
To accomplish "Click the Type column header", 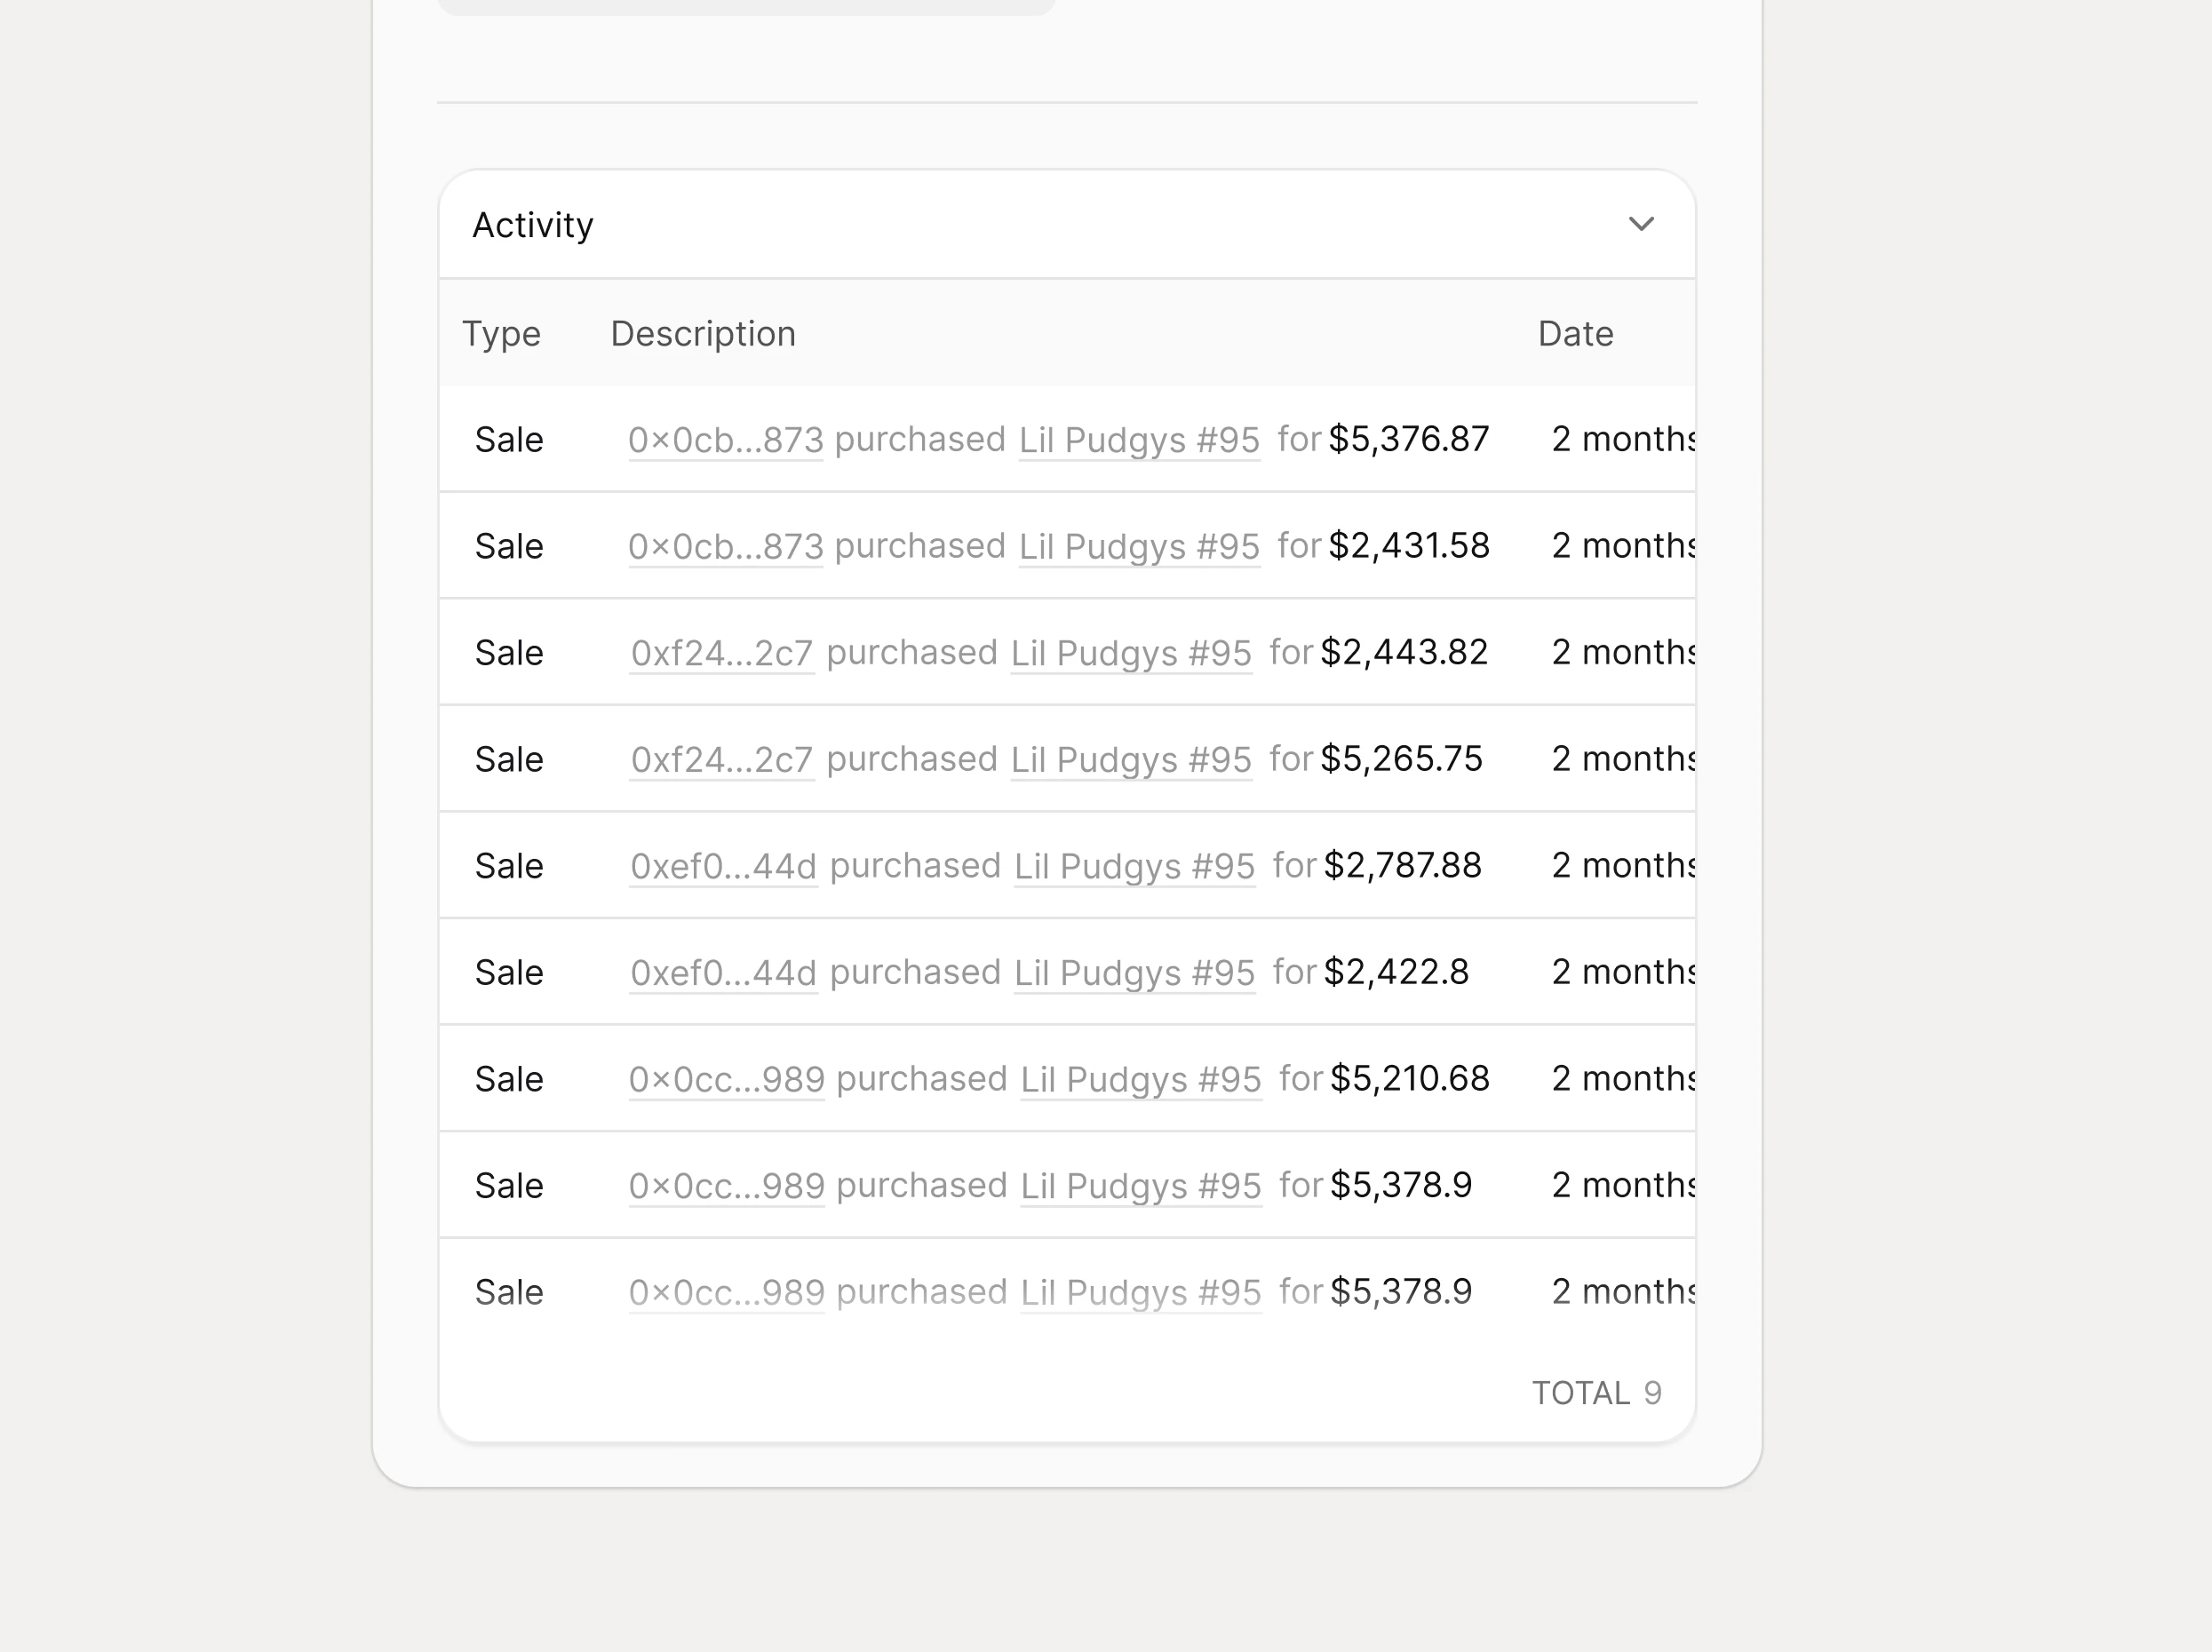I will point(501,334).
